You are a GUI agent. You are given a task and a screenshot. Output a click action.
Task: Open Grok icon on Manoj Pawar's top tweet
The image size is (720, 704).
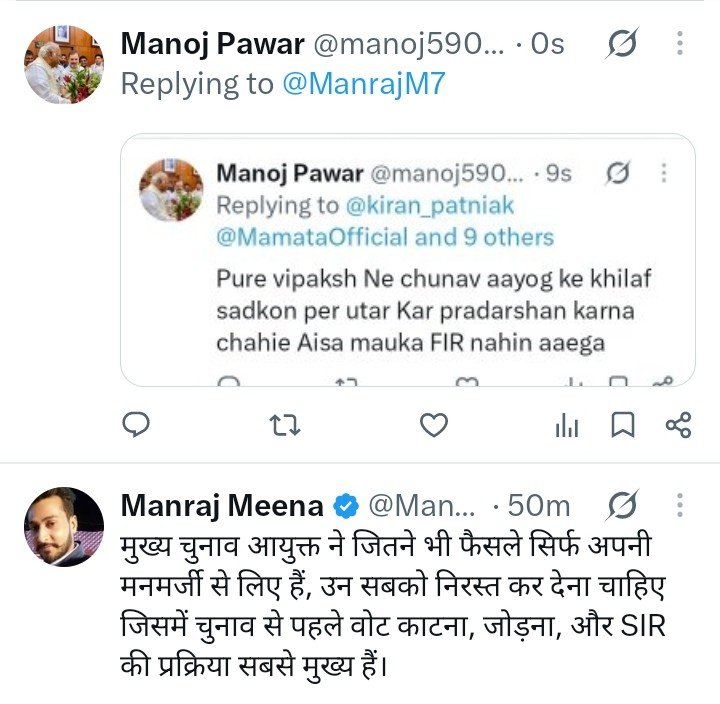tap(622, 43)
